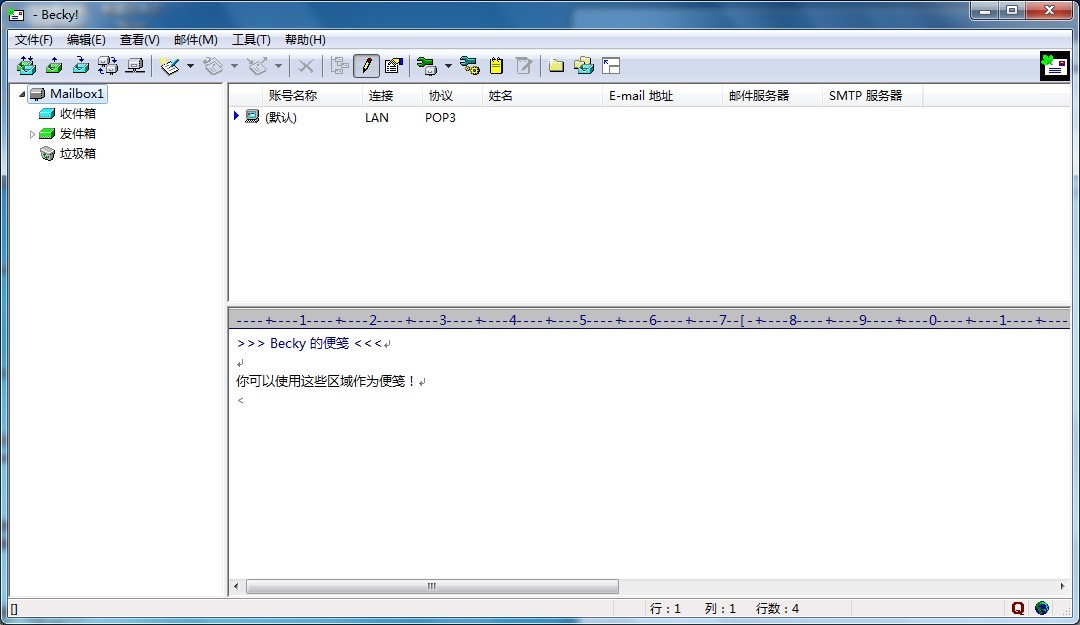Viewport: 1080px width, 625px height.
Task: Click the red Q status bar icon
Action: (x=1018, y=608)
